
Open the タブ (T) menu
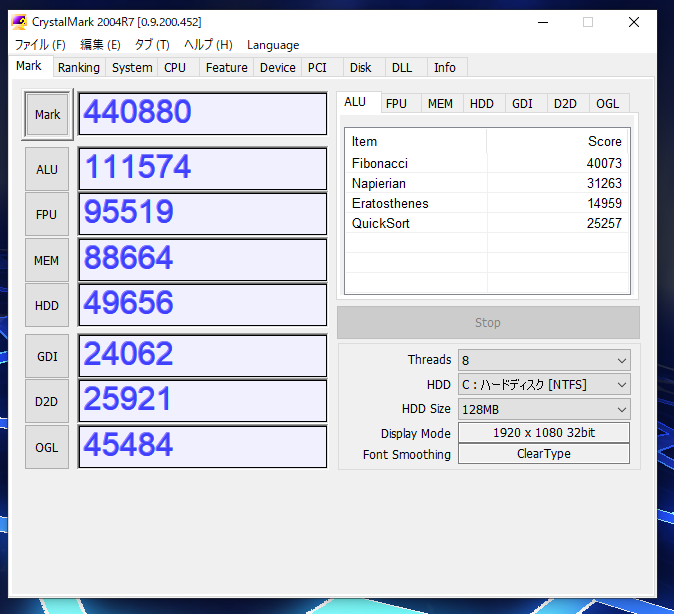(x=152, y=45)
